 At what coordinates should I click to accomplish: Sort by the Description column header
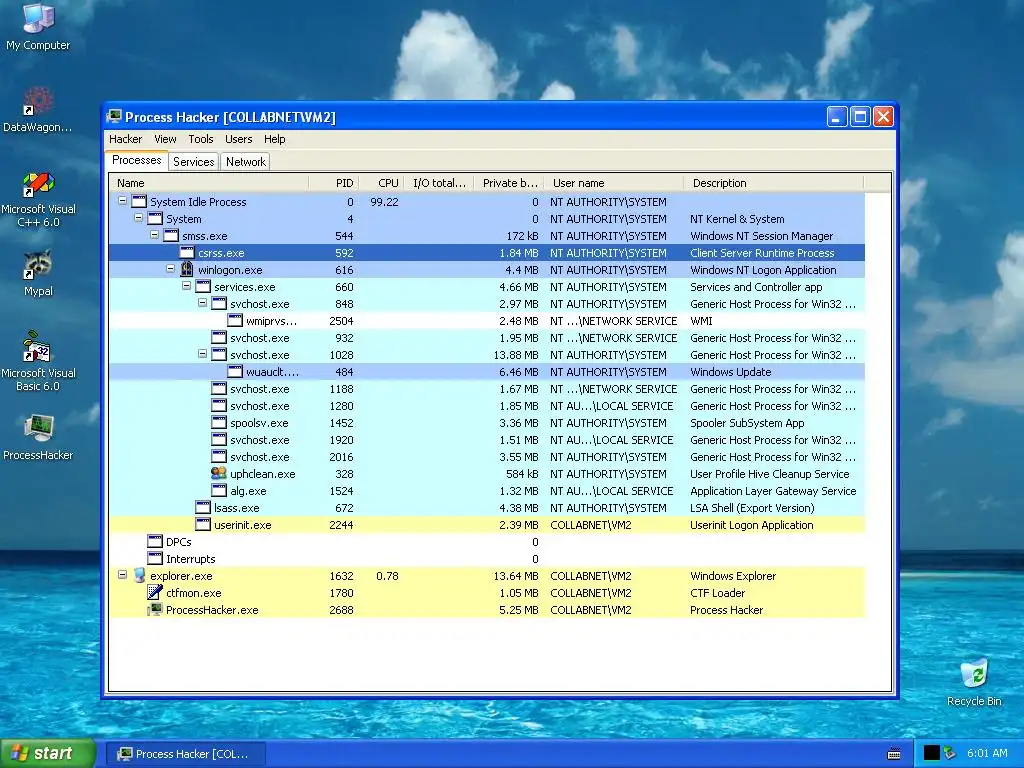pos(774,183)
